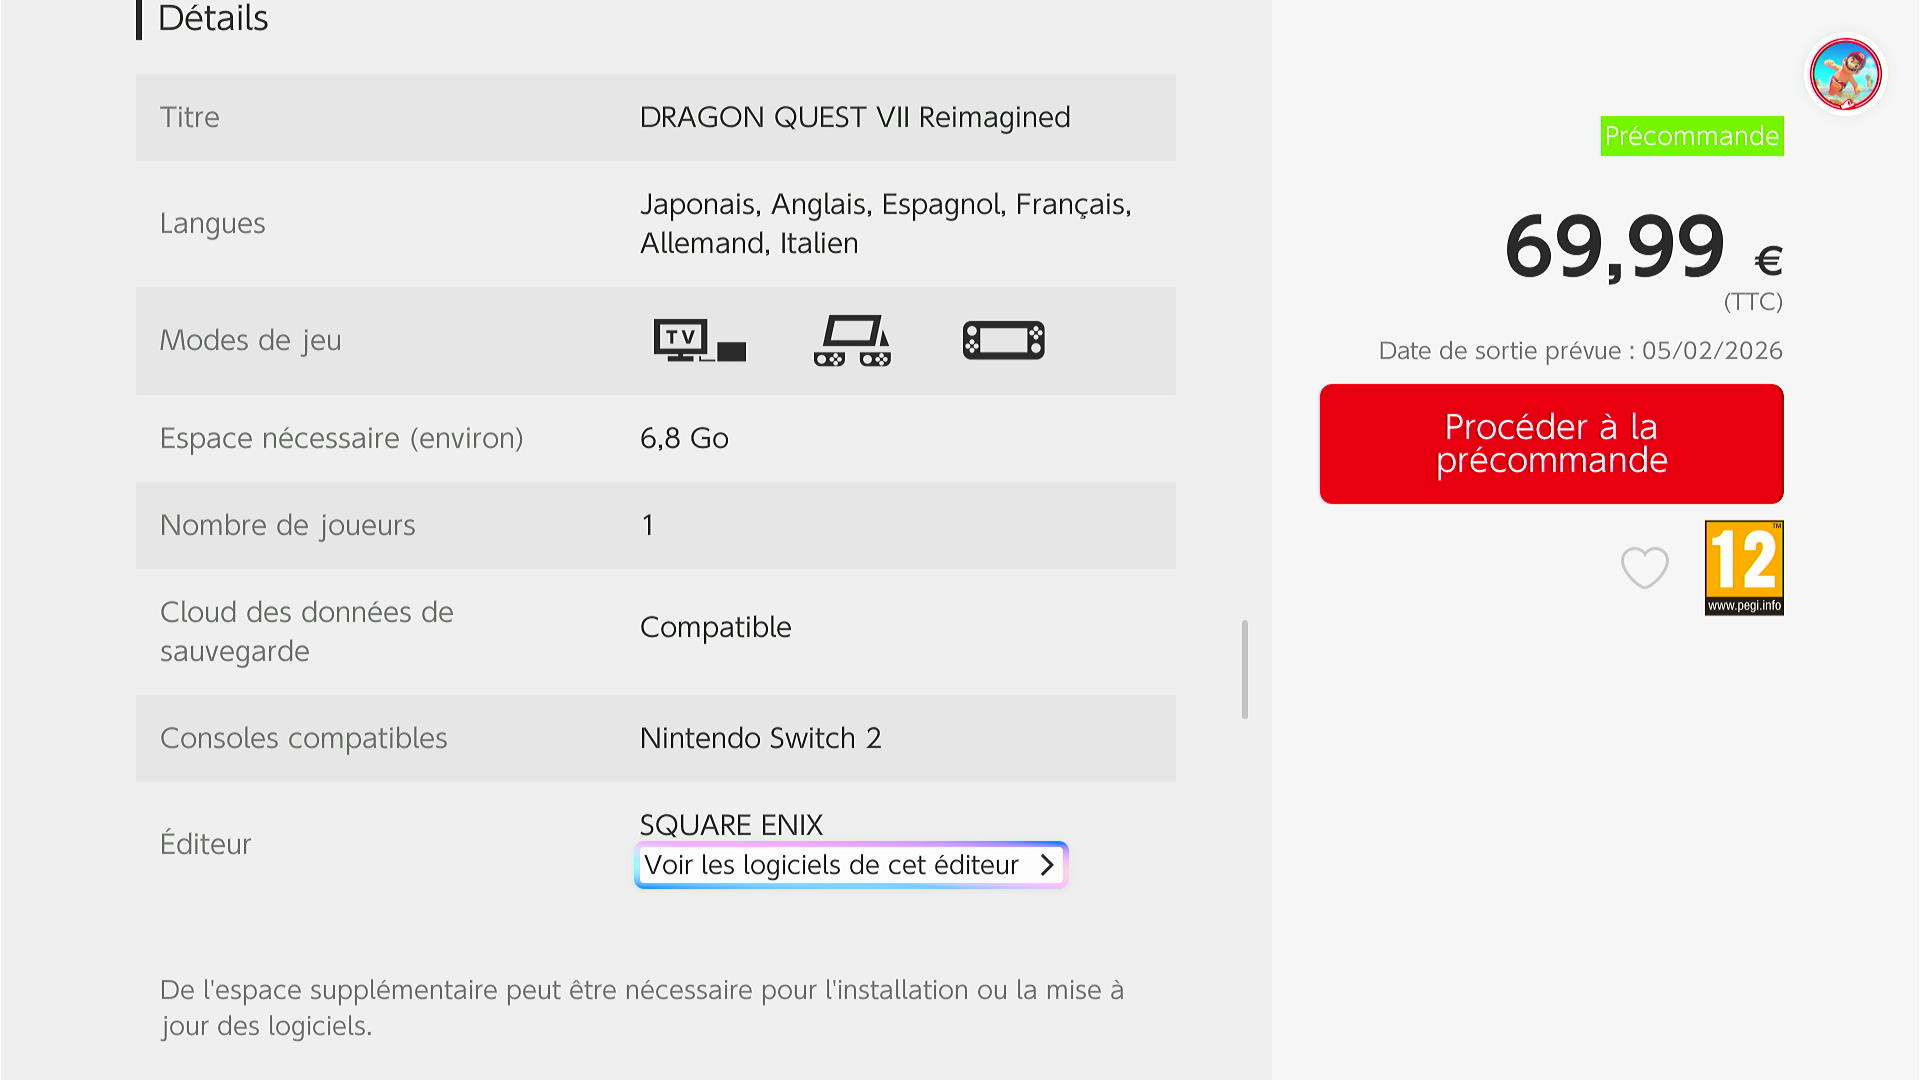Click the Consoles compatibles row
The width and height of the screenshot is (1920, 1080).
(x=655, y=738)
